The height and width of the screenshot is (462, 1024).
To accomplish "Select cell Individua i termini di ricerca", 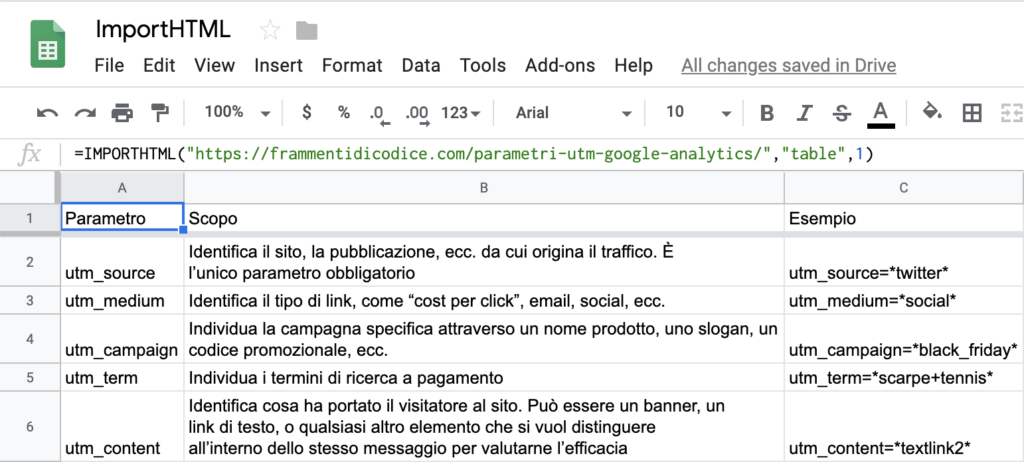I will 484,377.
